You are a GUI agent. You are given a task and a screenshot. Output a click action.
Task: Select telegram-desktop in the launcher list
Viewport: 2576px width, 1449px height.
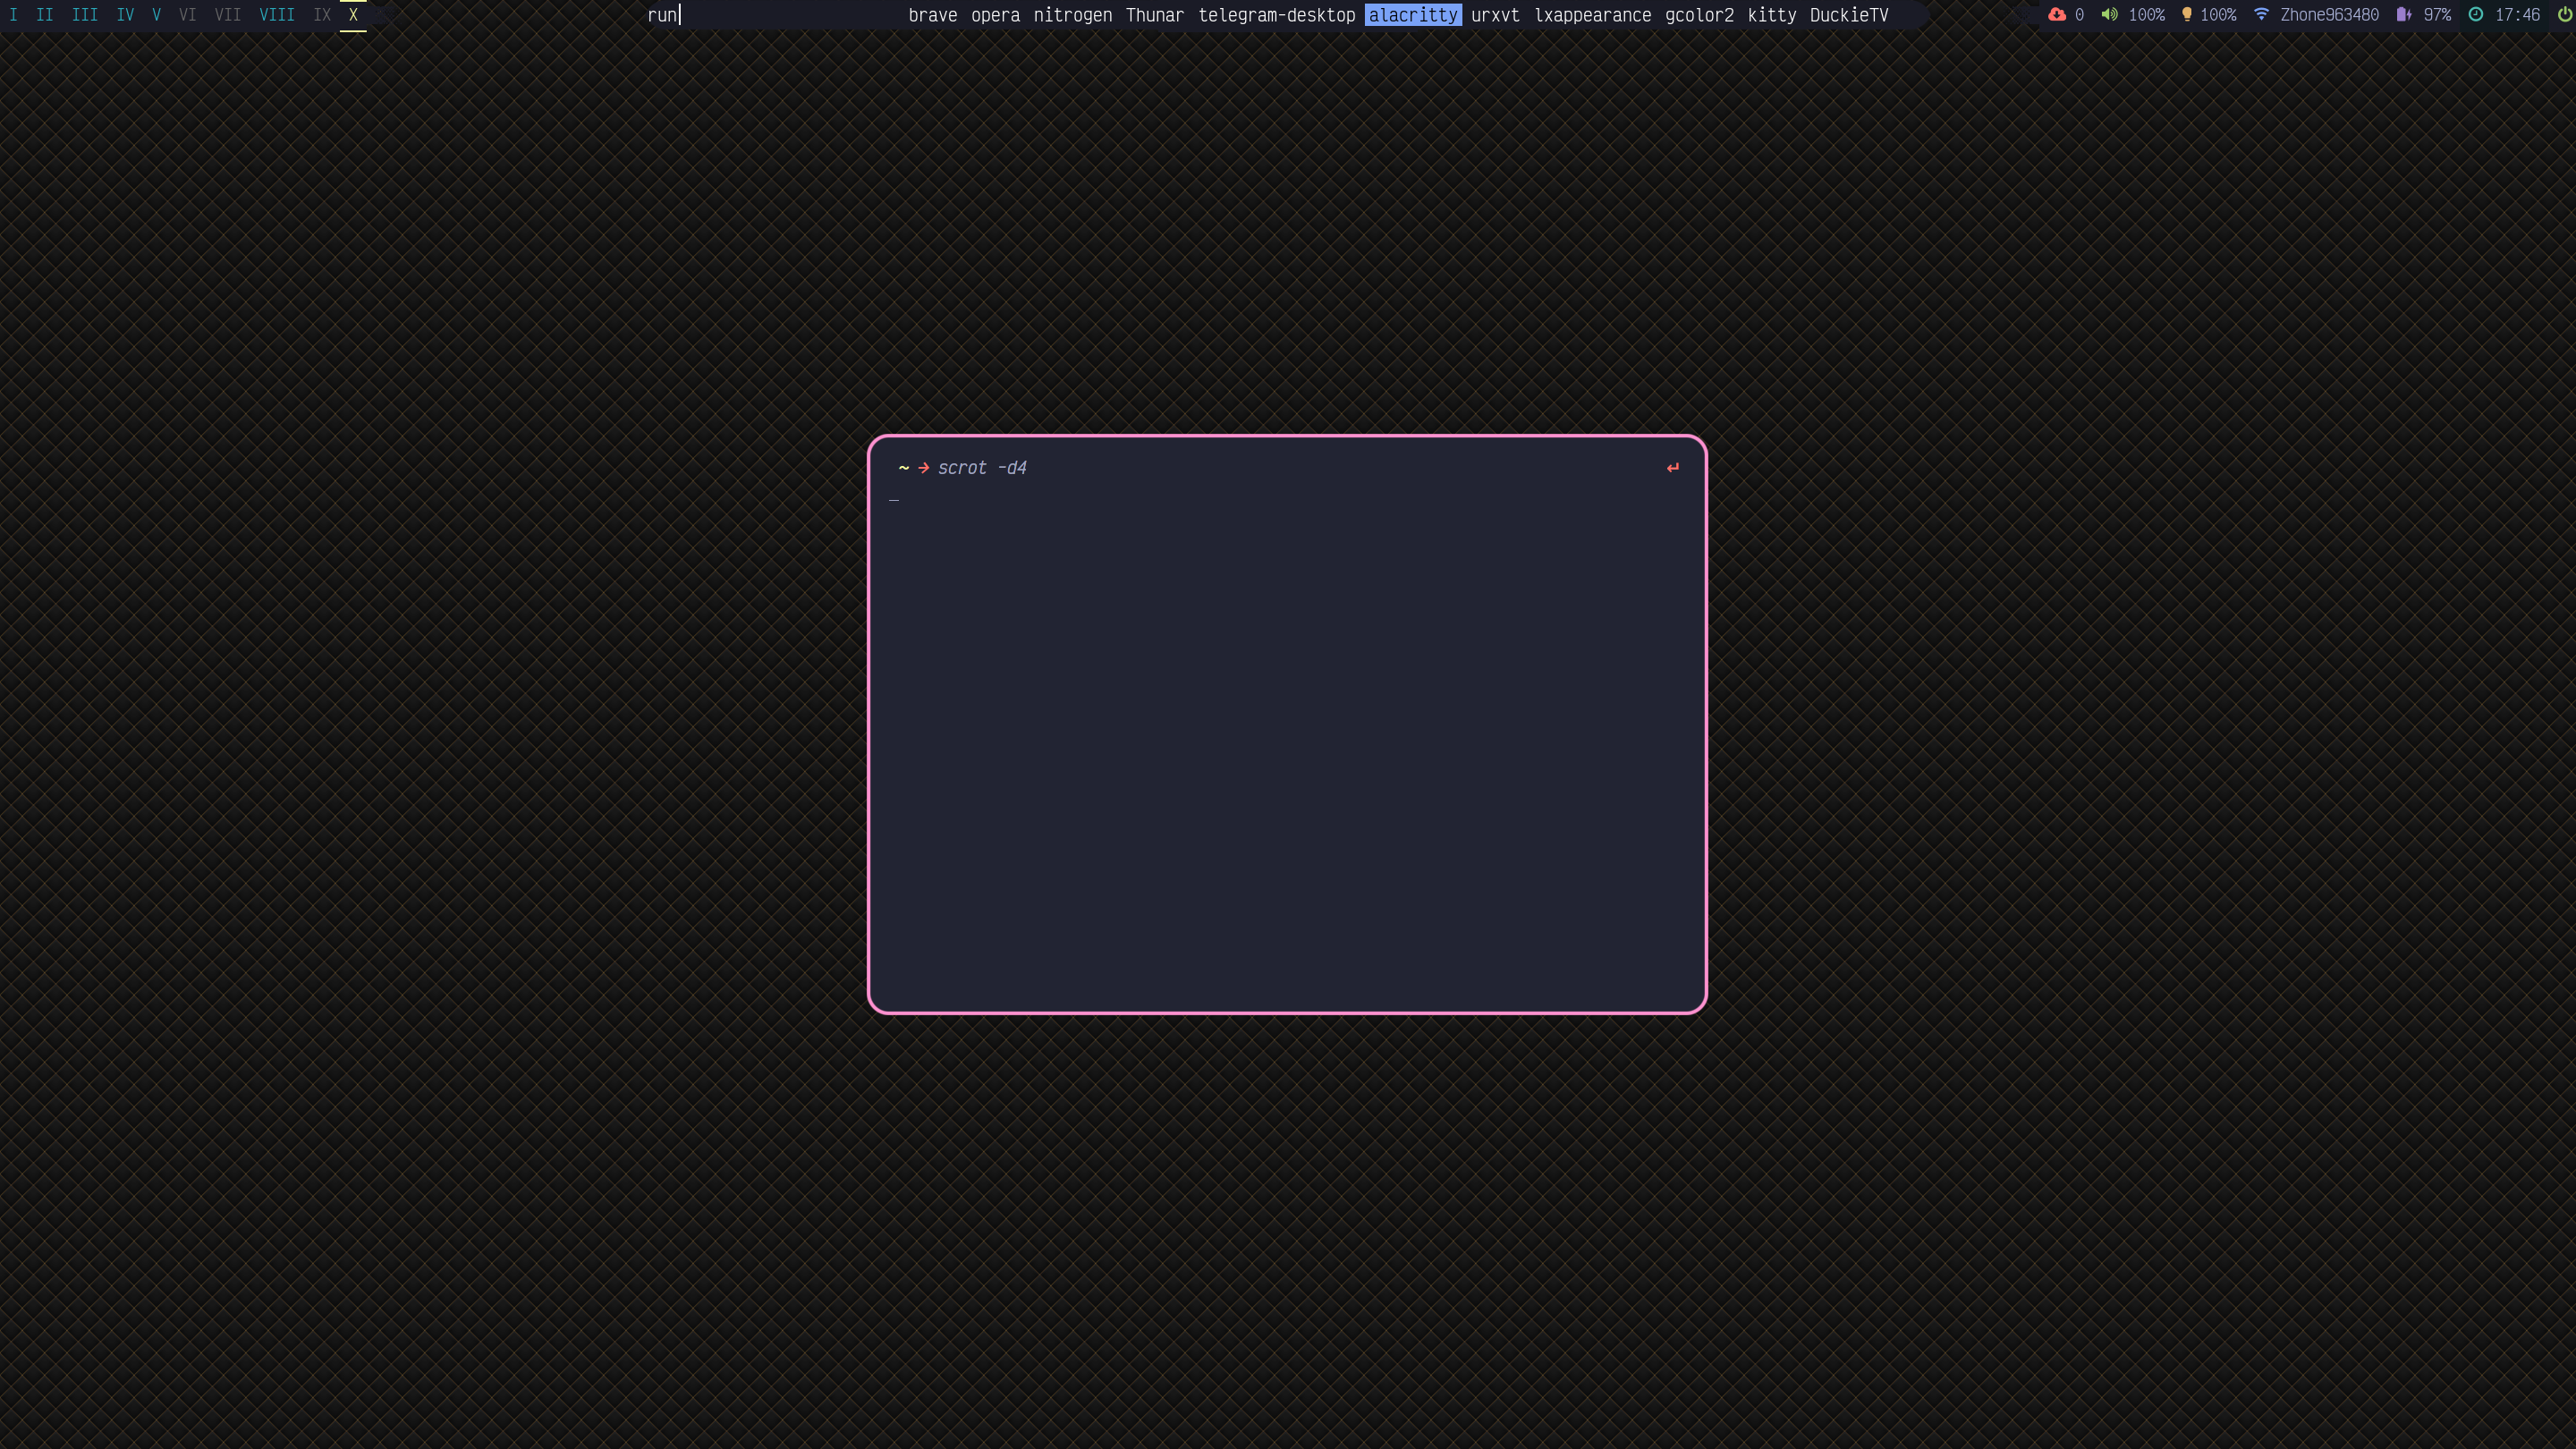(x=1276, y=15)
